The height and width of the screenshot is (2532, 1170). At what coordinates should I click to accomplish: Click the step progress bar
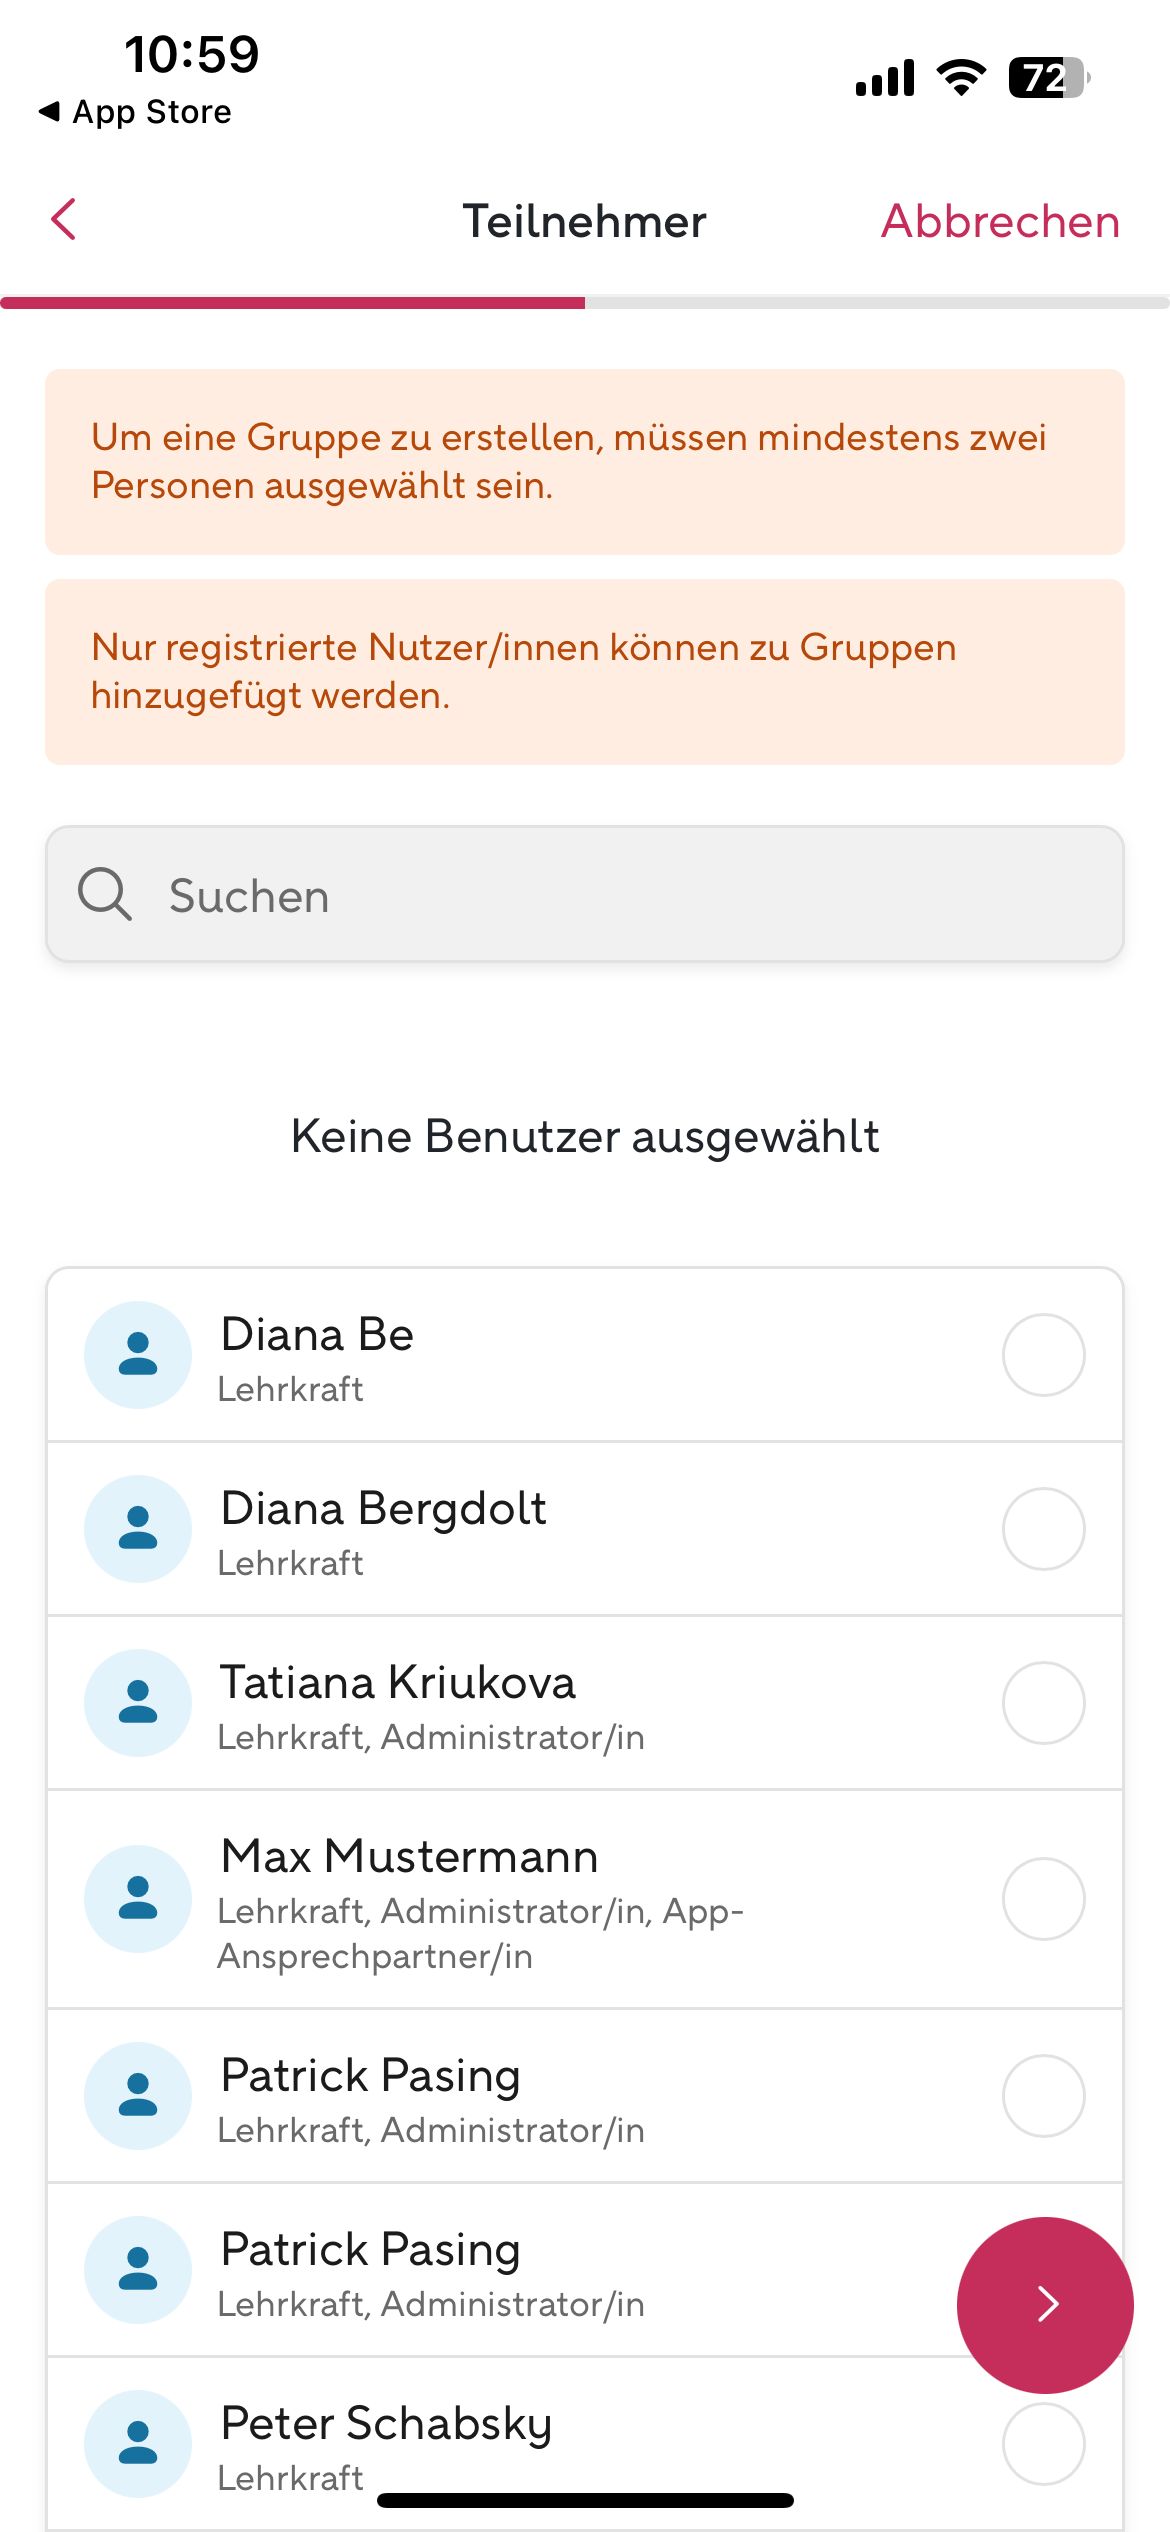tap(585, 303)
